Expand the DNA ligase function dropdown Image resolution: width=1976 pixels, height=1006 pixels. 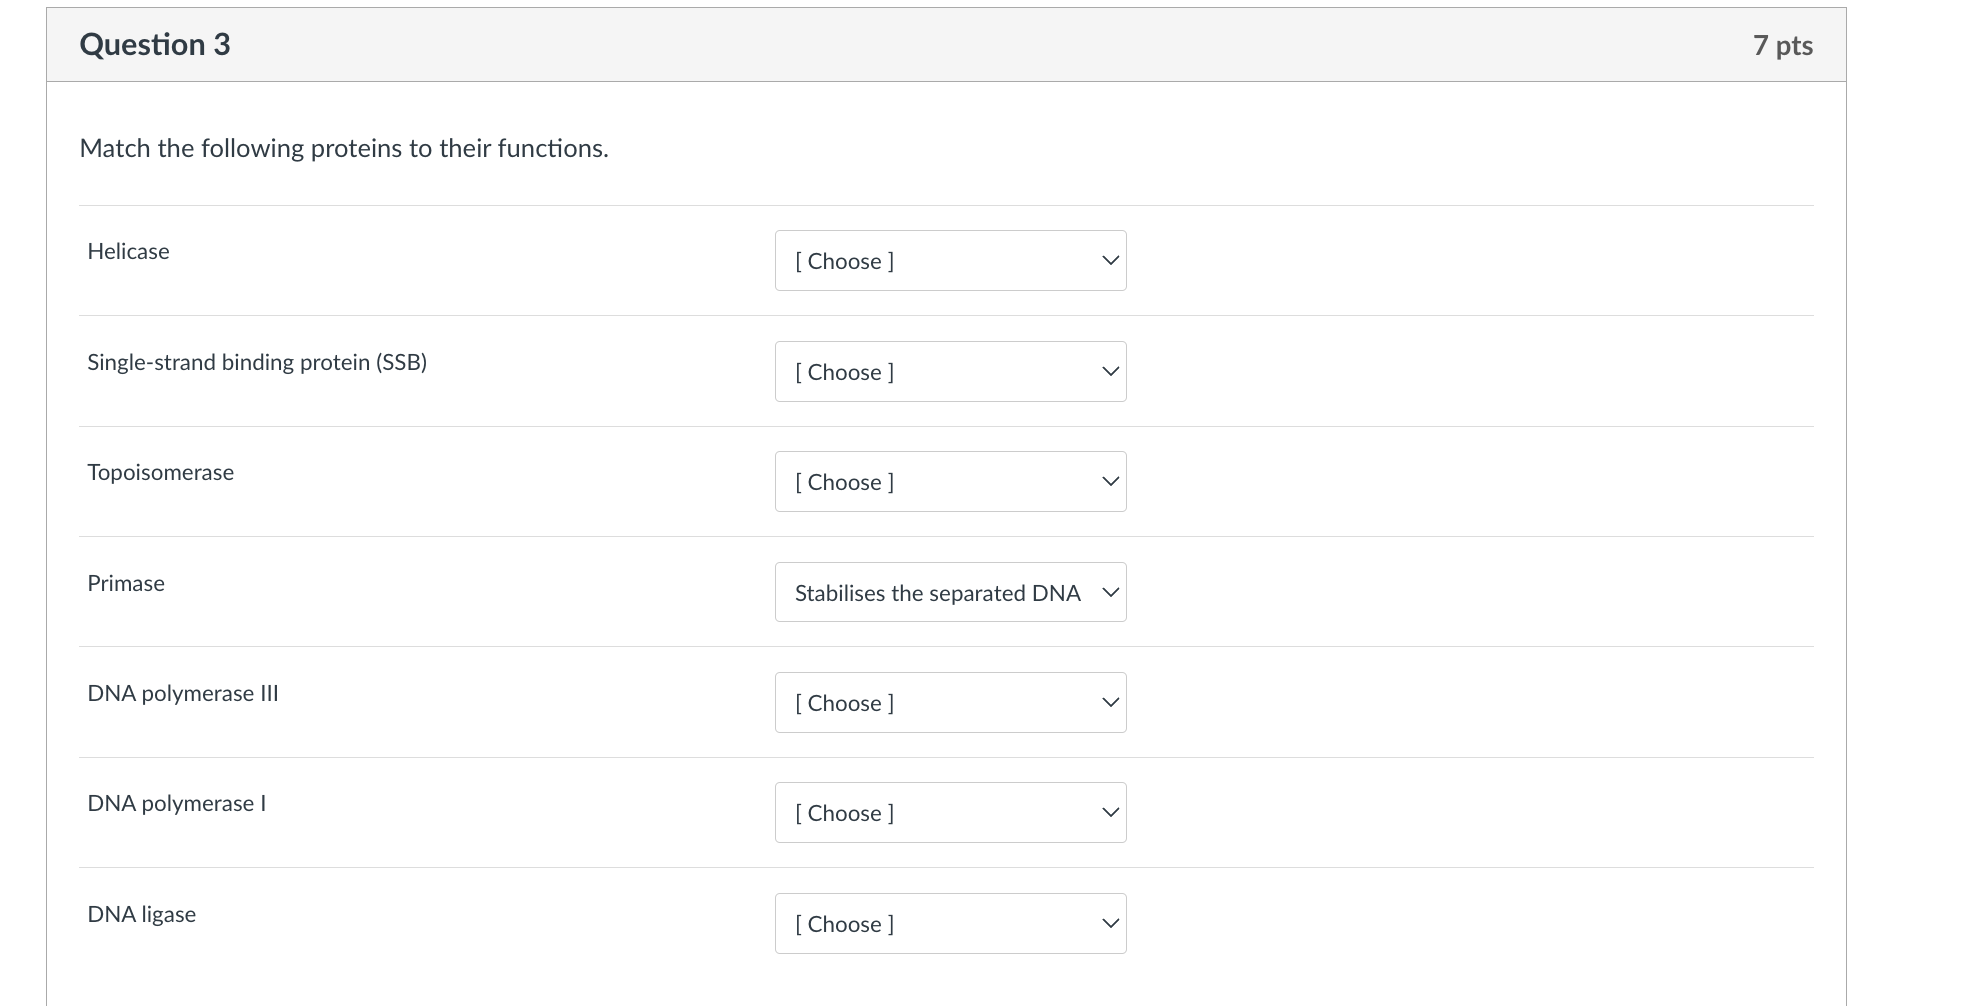949,924
